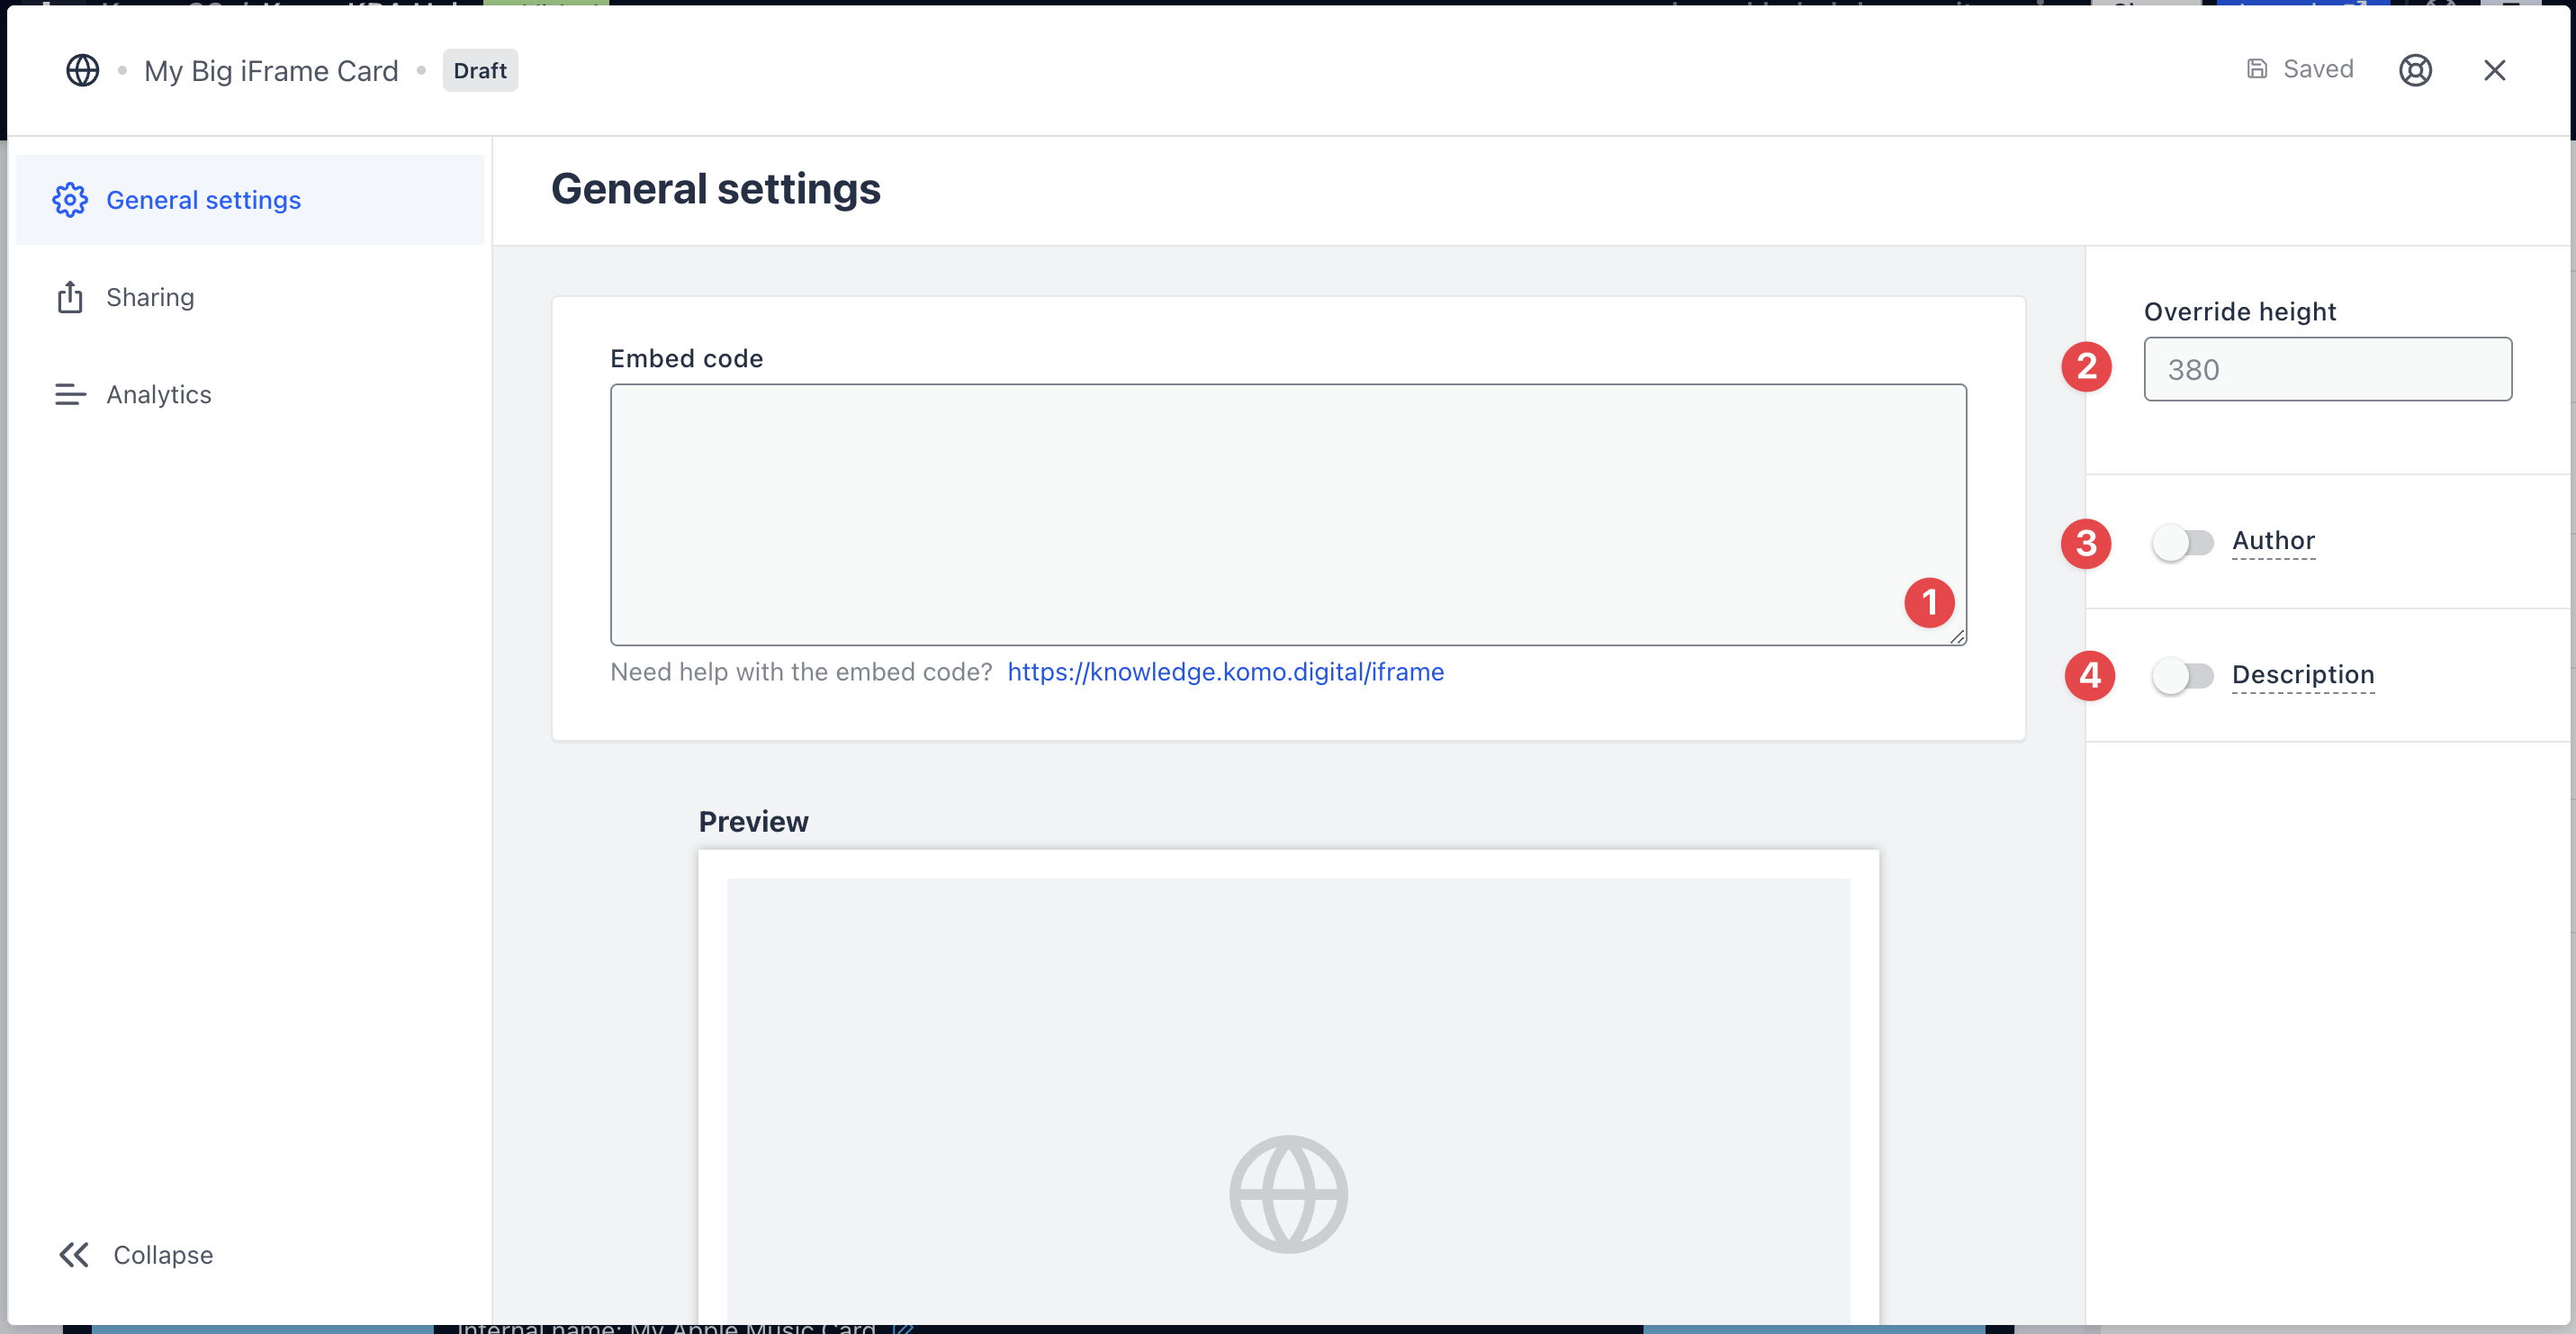Image resolution: width=2576 pixels, height=1334 pixels.
Task: Select General settings in sidebar
Action: [x=203, y=200]
